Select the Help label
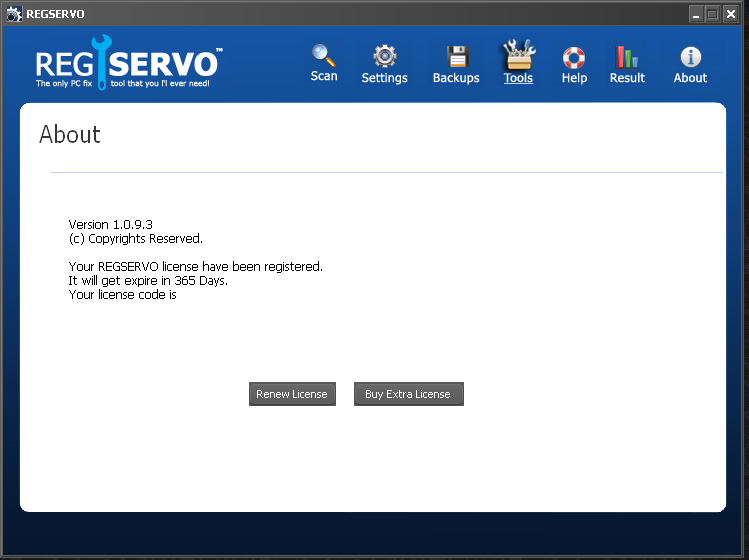Screen dimensions: 749x560 [x=574, y=78]
